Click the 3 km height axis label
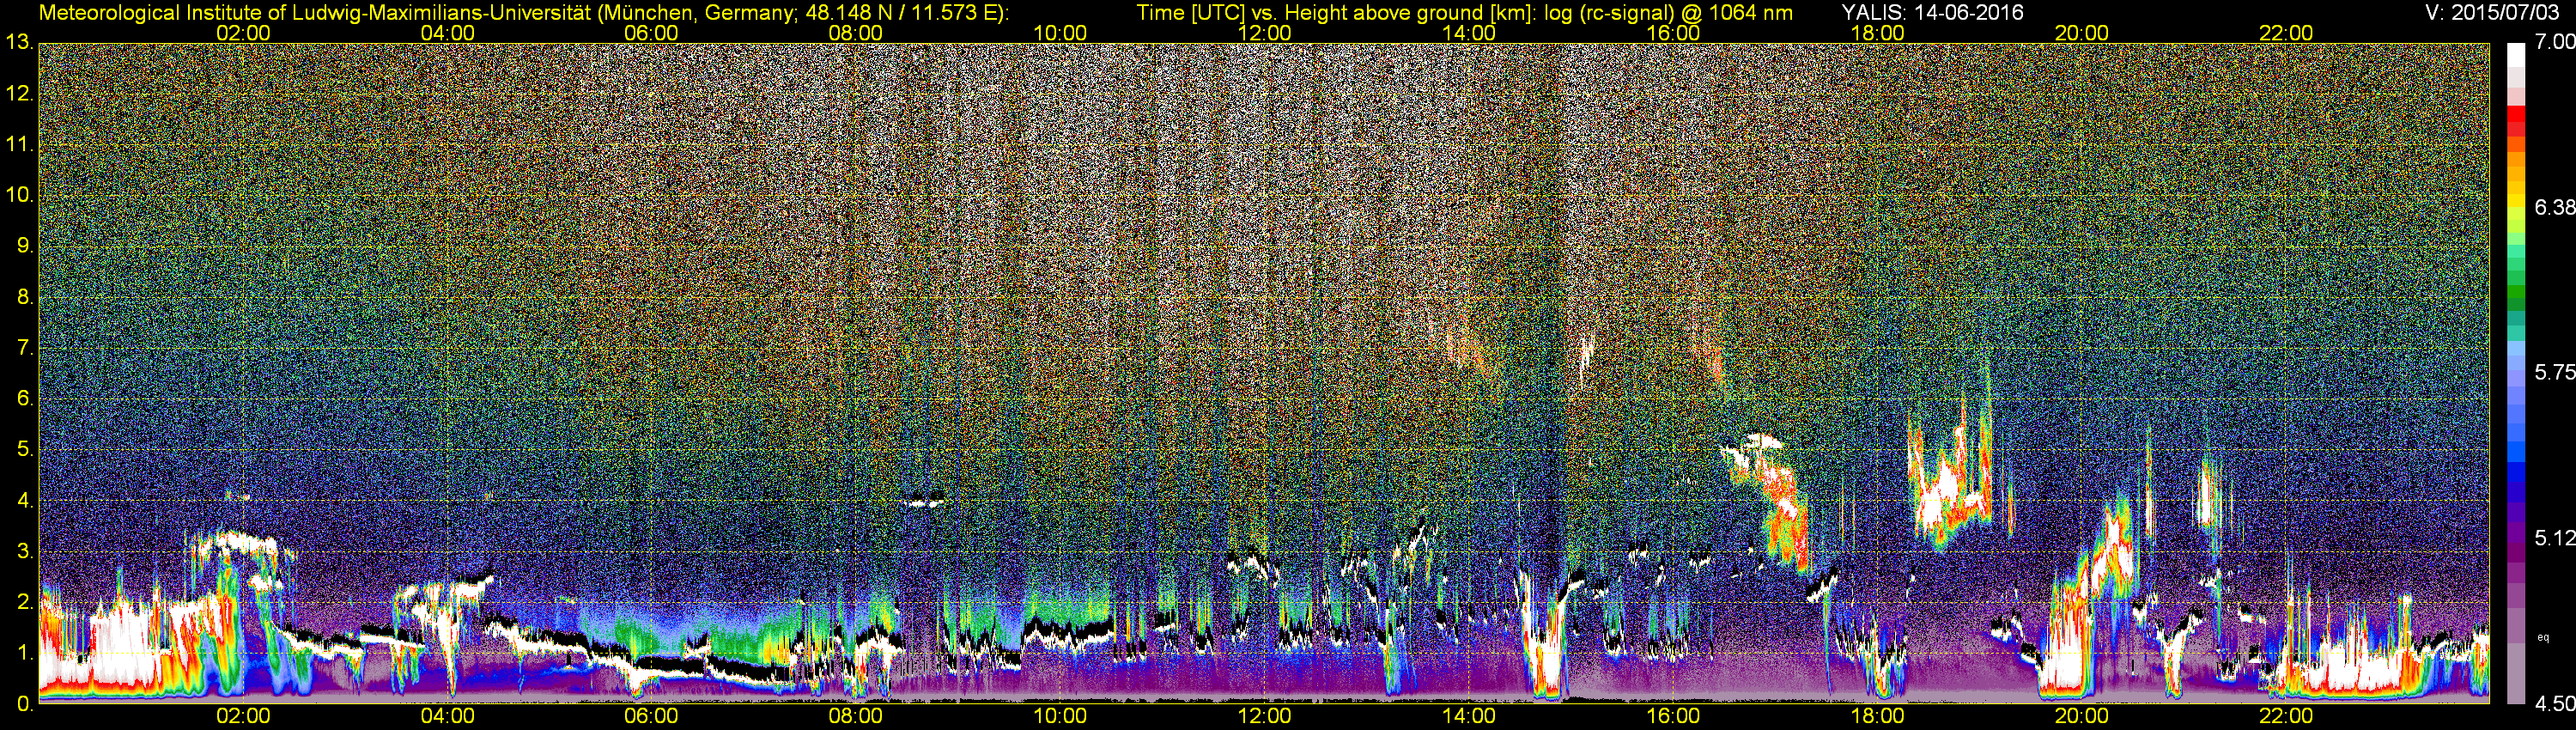Screen dimensions: 2576x730 pos(24,552)
